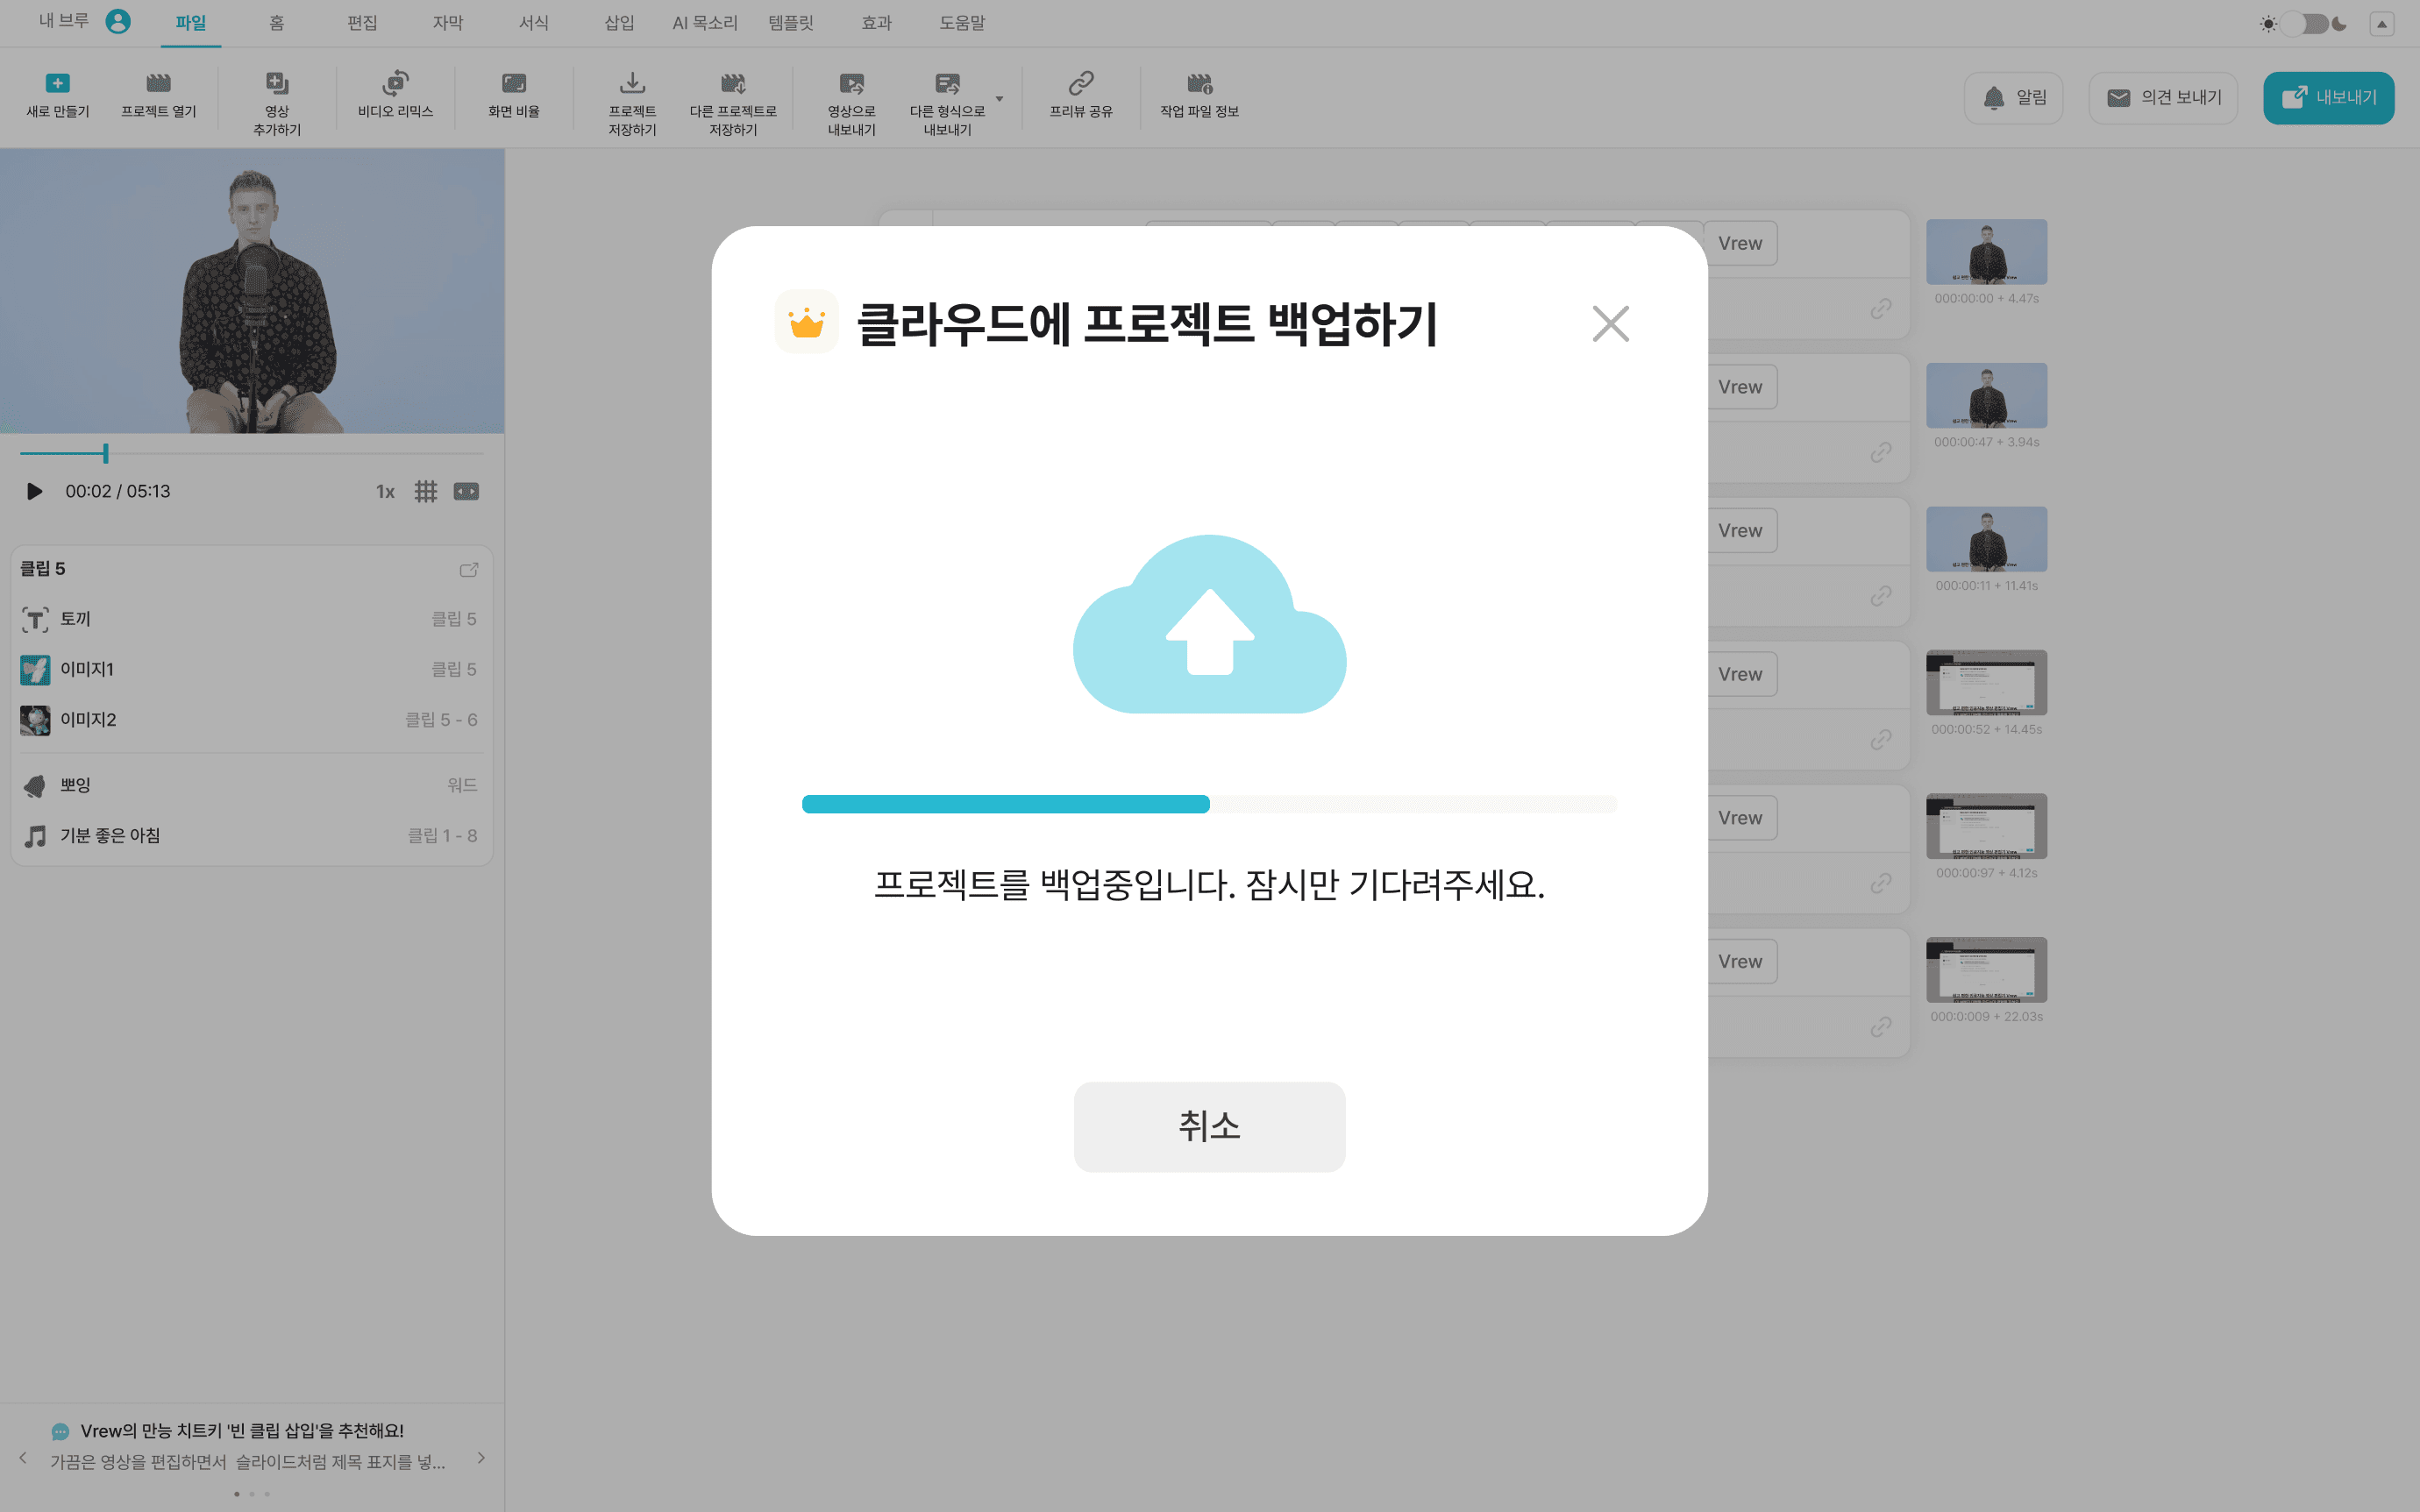Toggle the grid overlay icon under preview

[x=425, y=491]
